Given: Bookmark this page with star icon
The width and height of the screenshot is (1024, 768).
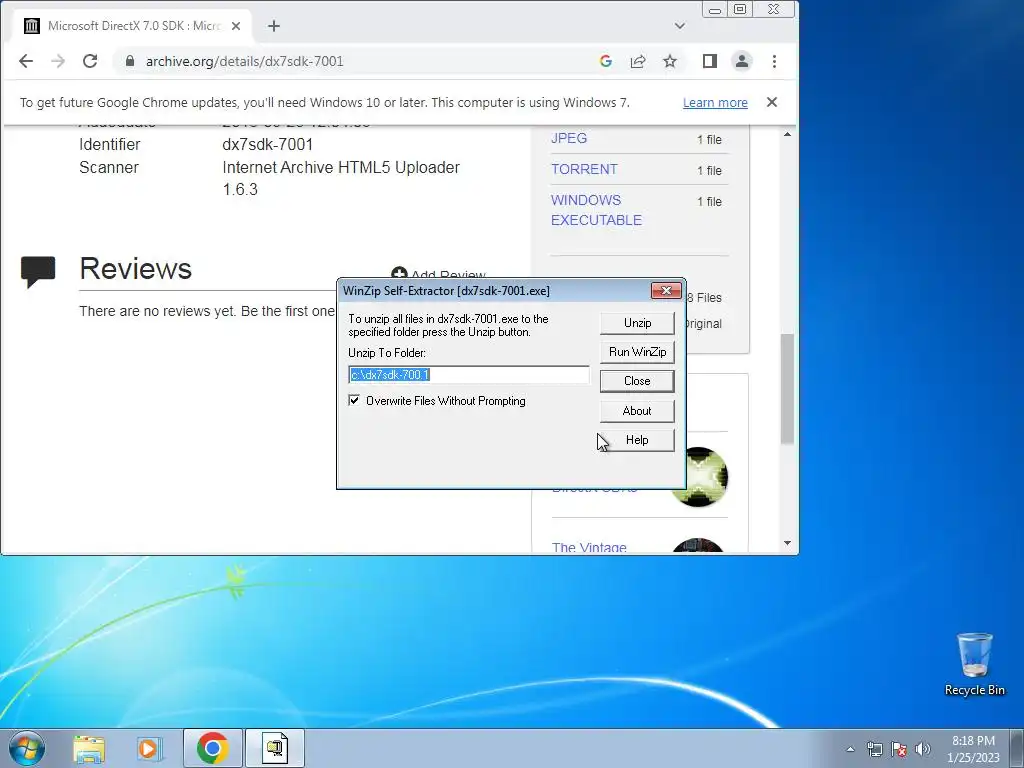Looking at the screenshot, I should coord(669,61).
